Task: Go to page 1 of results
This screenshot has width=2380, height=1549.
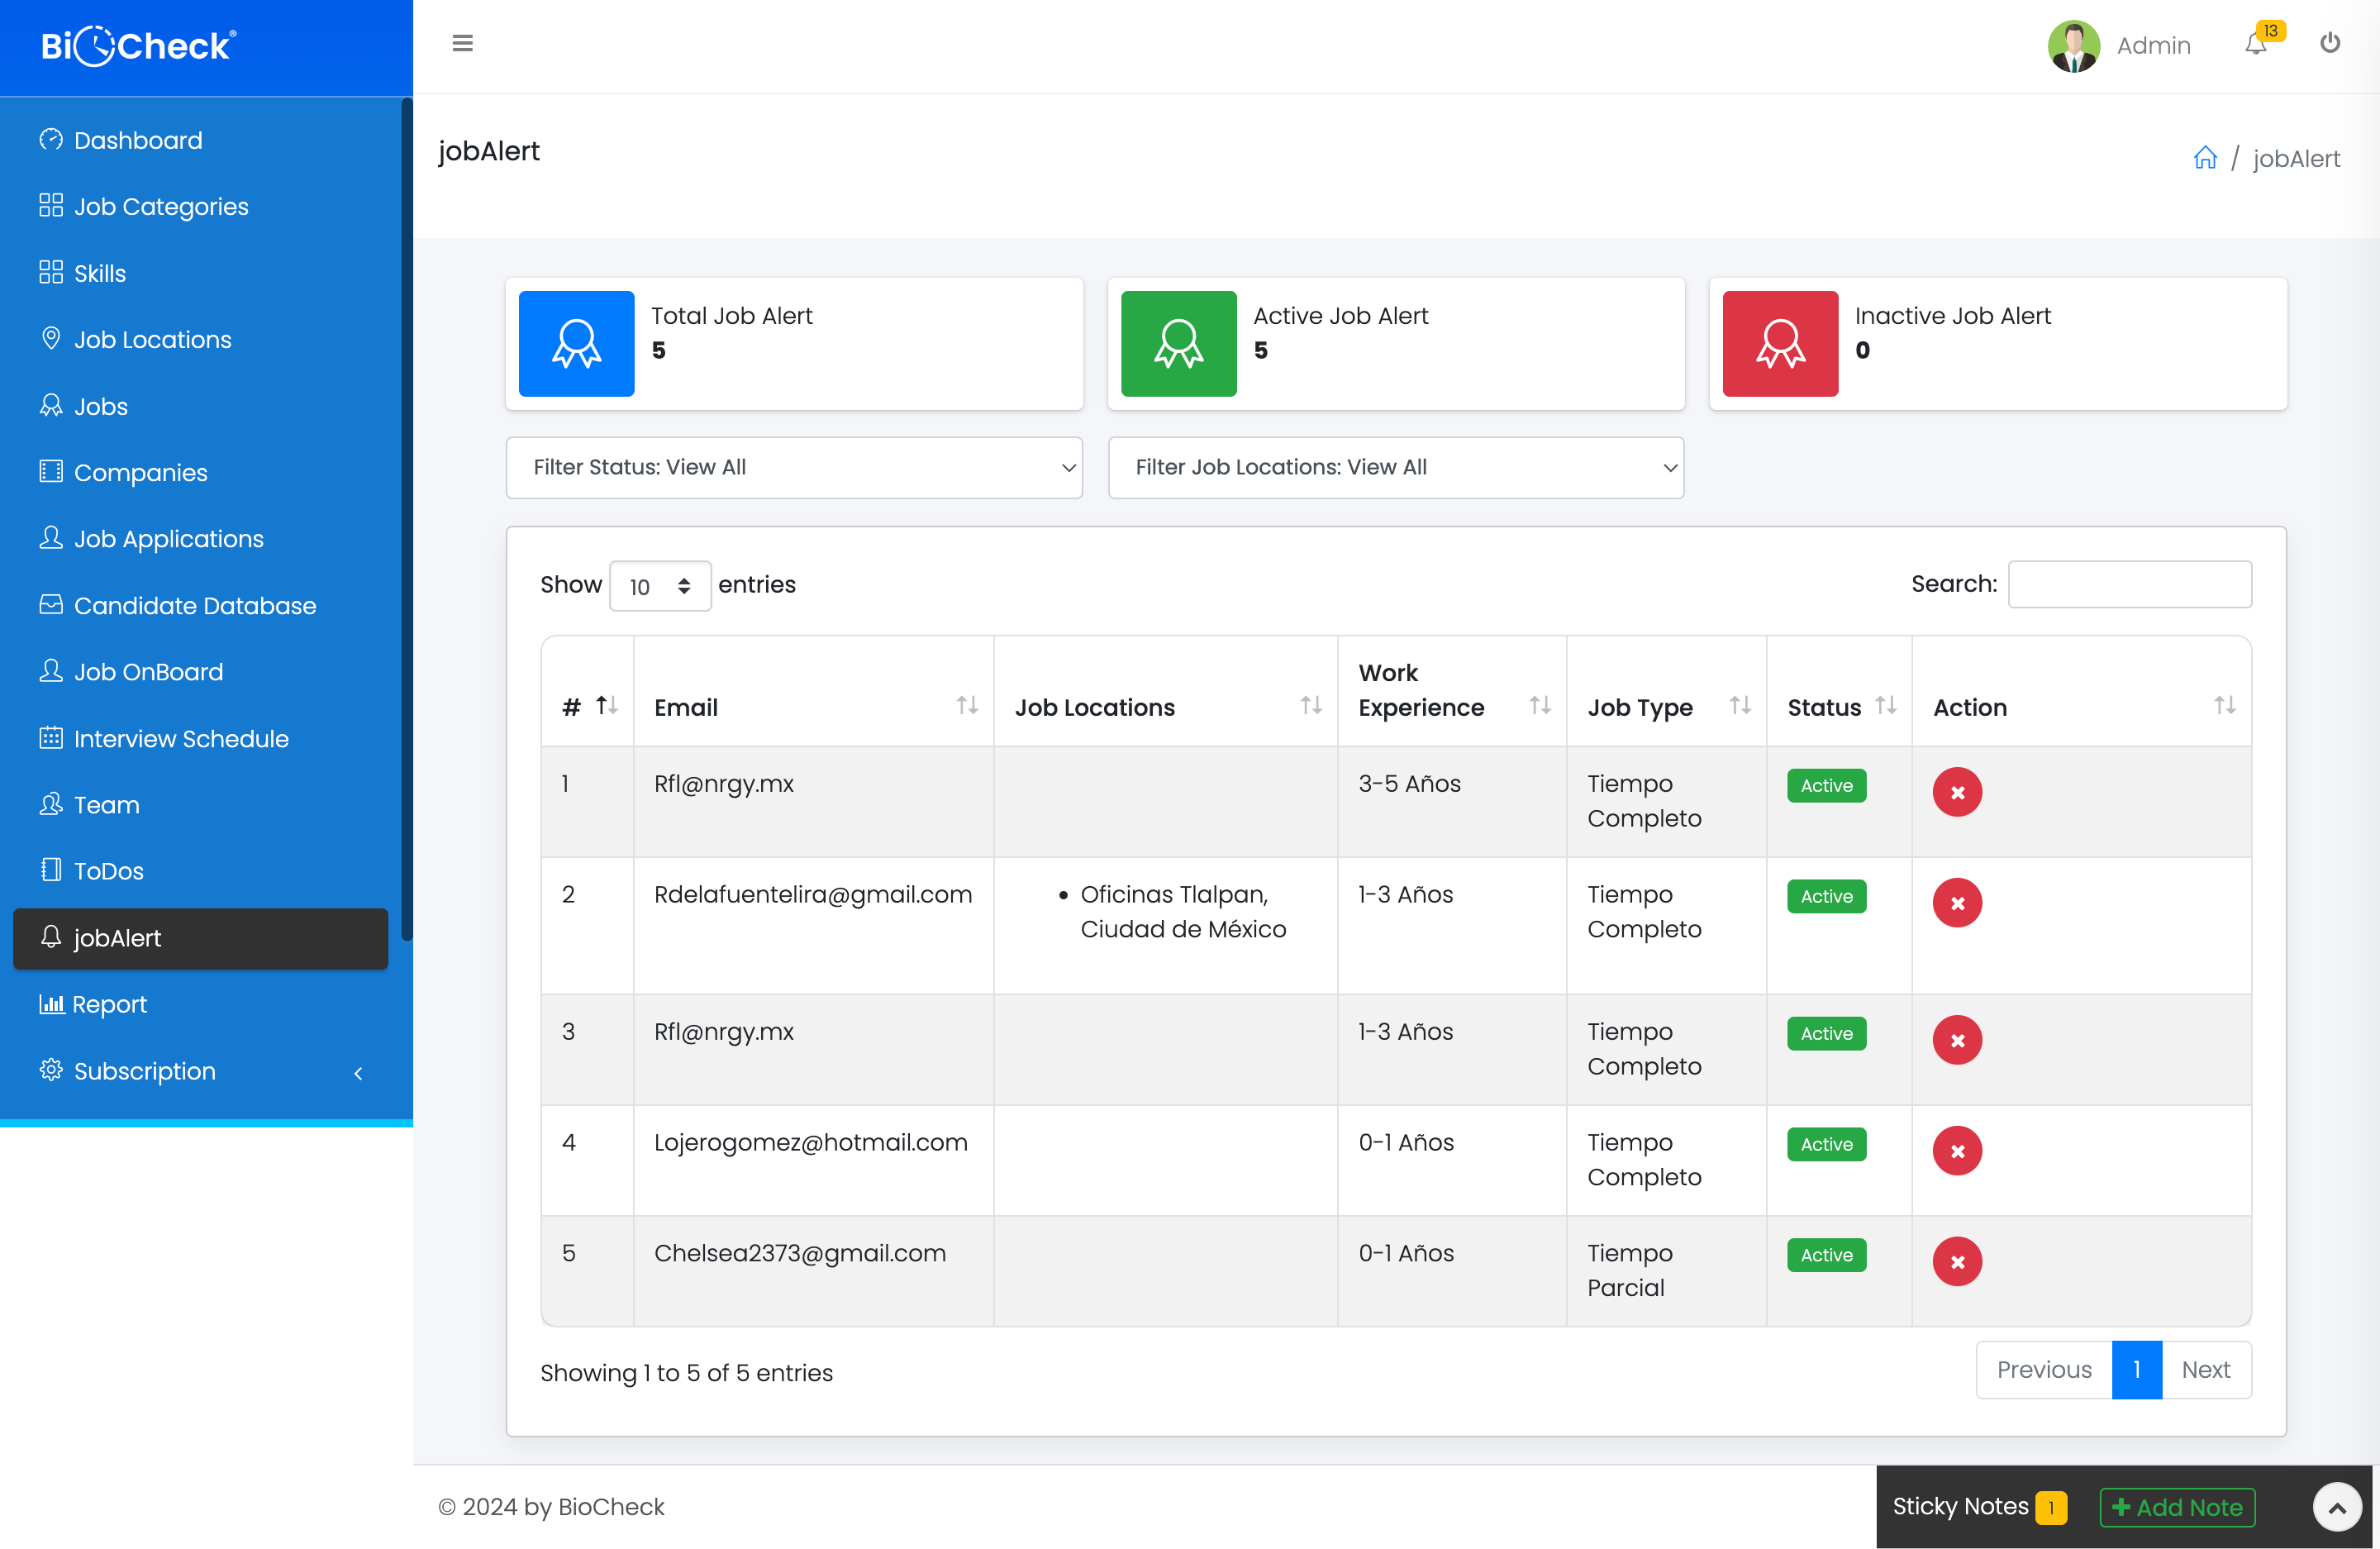Action: pos(2137,1370)
